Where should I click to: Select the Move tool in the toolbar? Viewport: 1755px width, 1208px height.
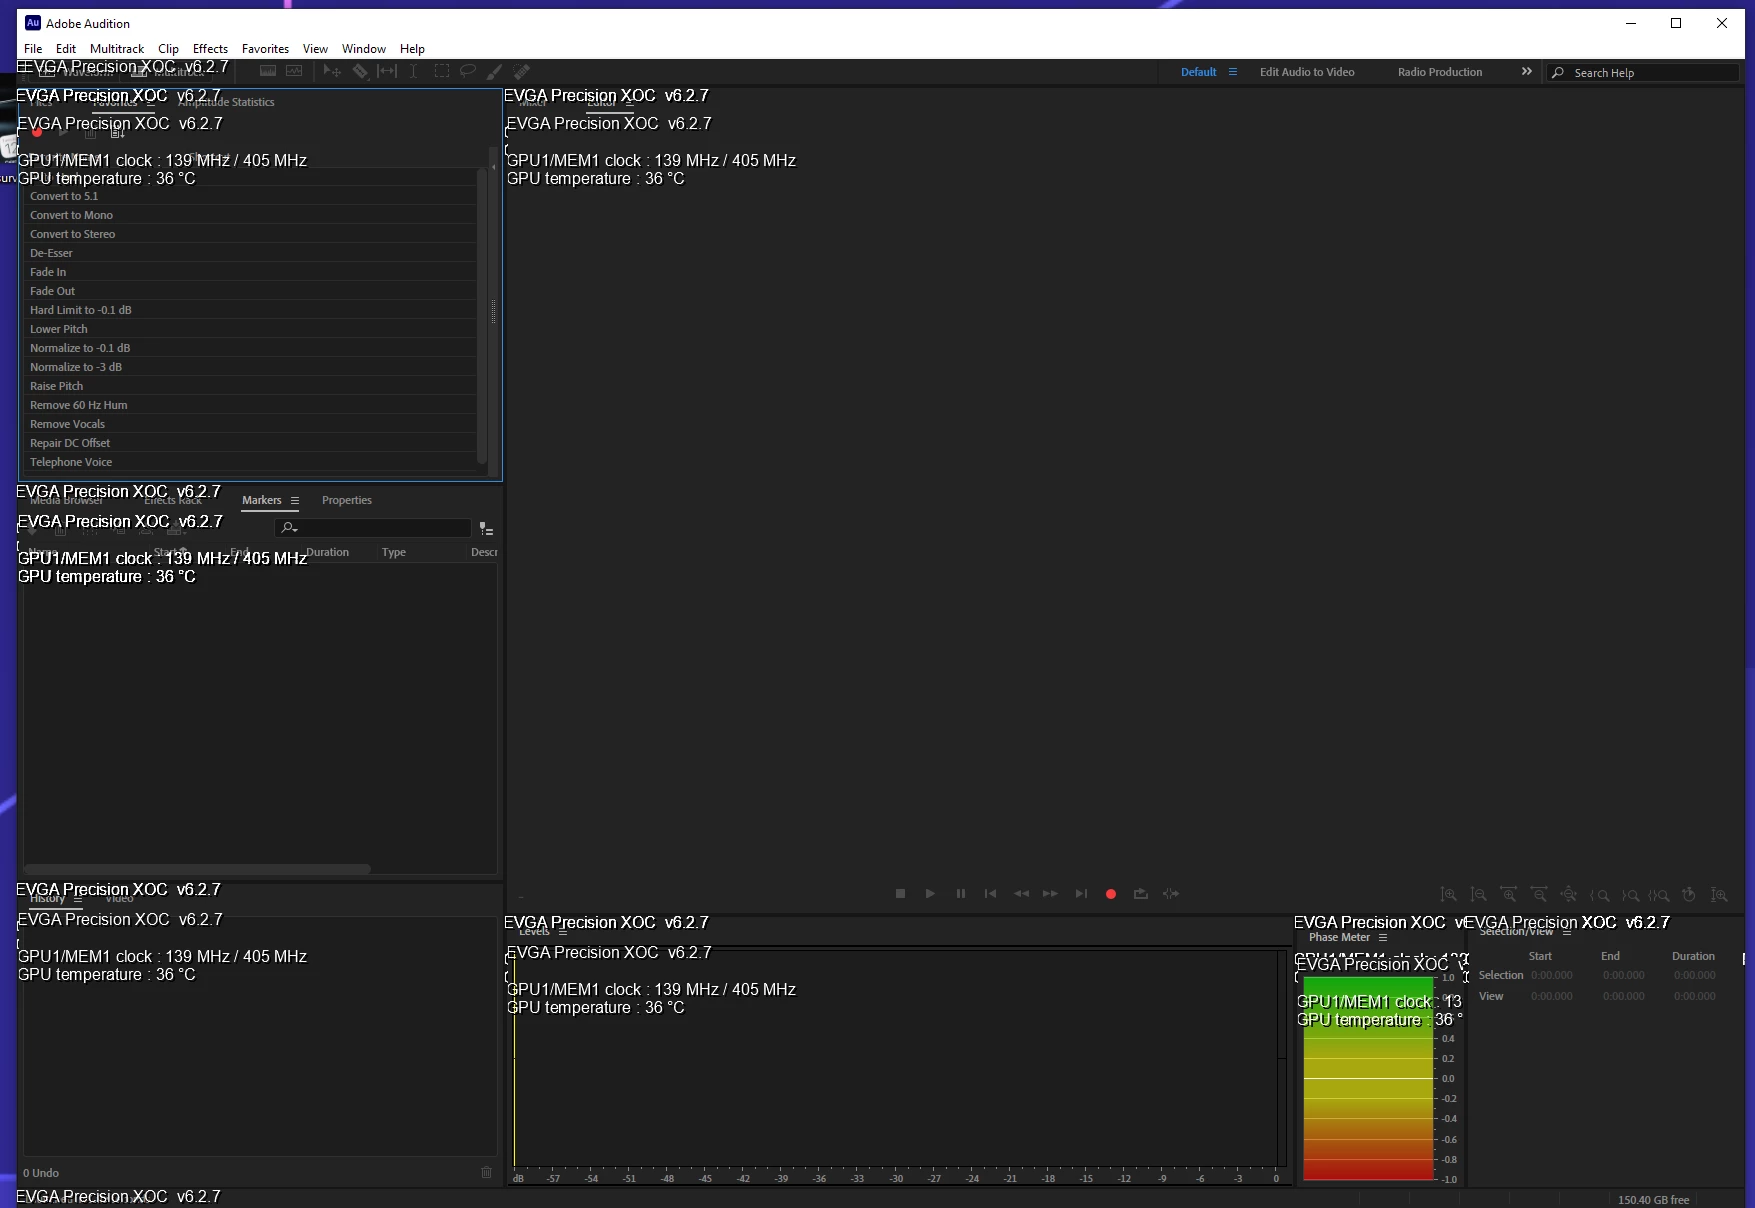click(x=332, y=72)
